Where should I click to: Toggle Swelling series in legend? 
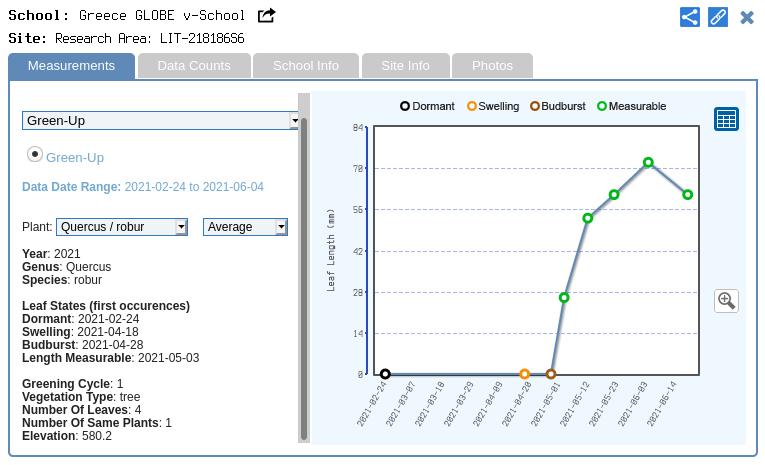coord(472,106)
